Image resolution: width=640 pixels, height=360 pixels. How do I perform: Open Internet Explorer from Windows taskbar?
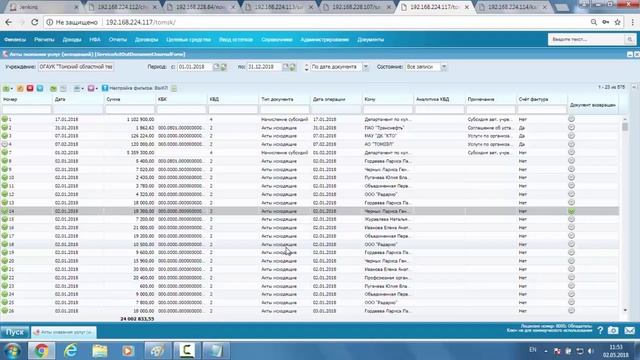coord(71,351)
